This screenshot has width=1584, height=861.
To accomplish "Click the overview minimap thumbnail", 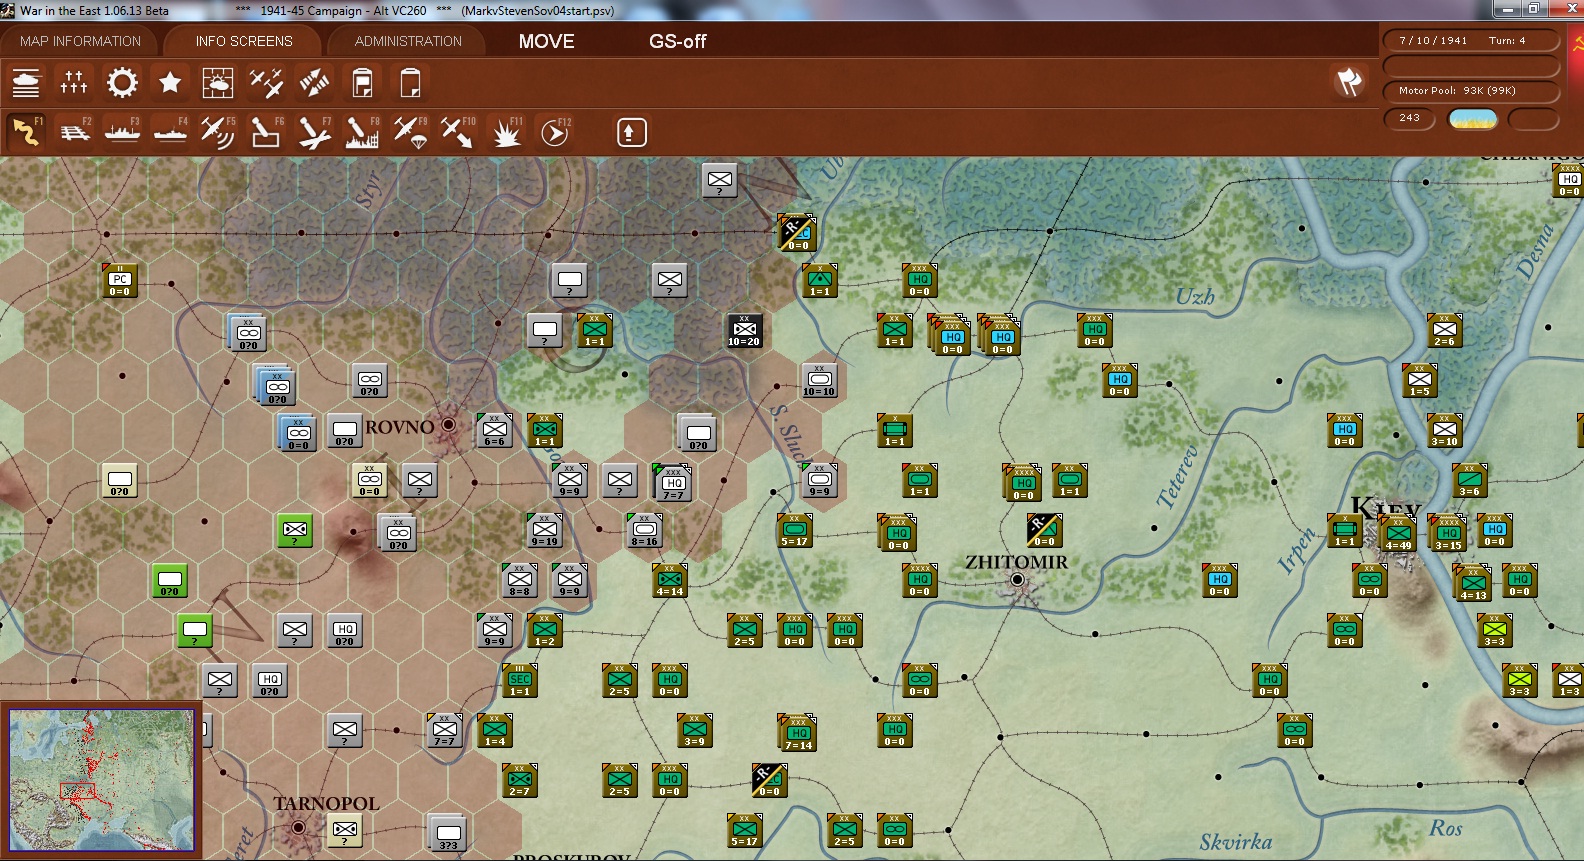I will (x=101, y=780).
